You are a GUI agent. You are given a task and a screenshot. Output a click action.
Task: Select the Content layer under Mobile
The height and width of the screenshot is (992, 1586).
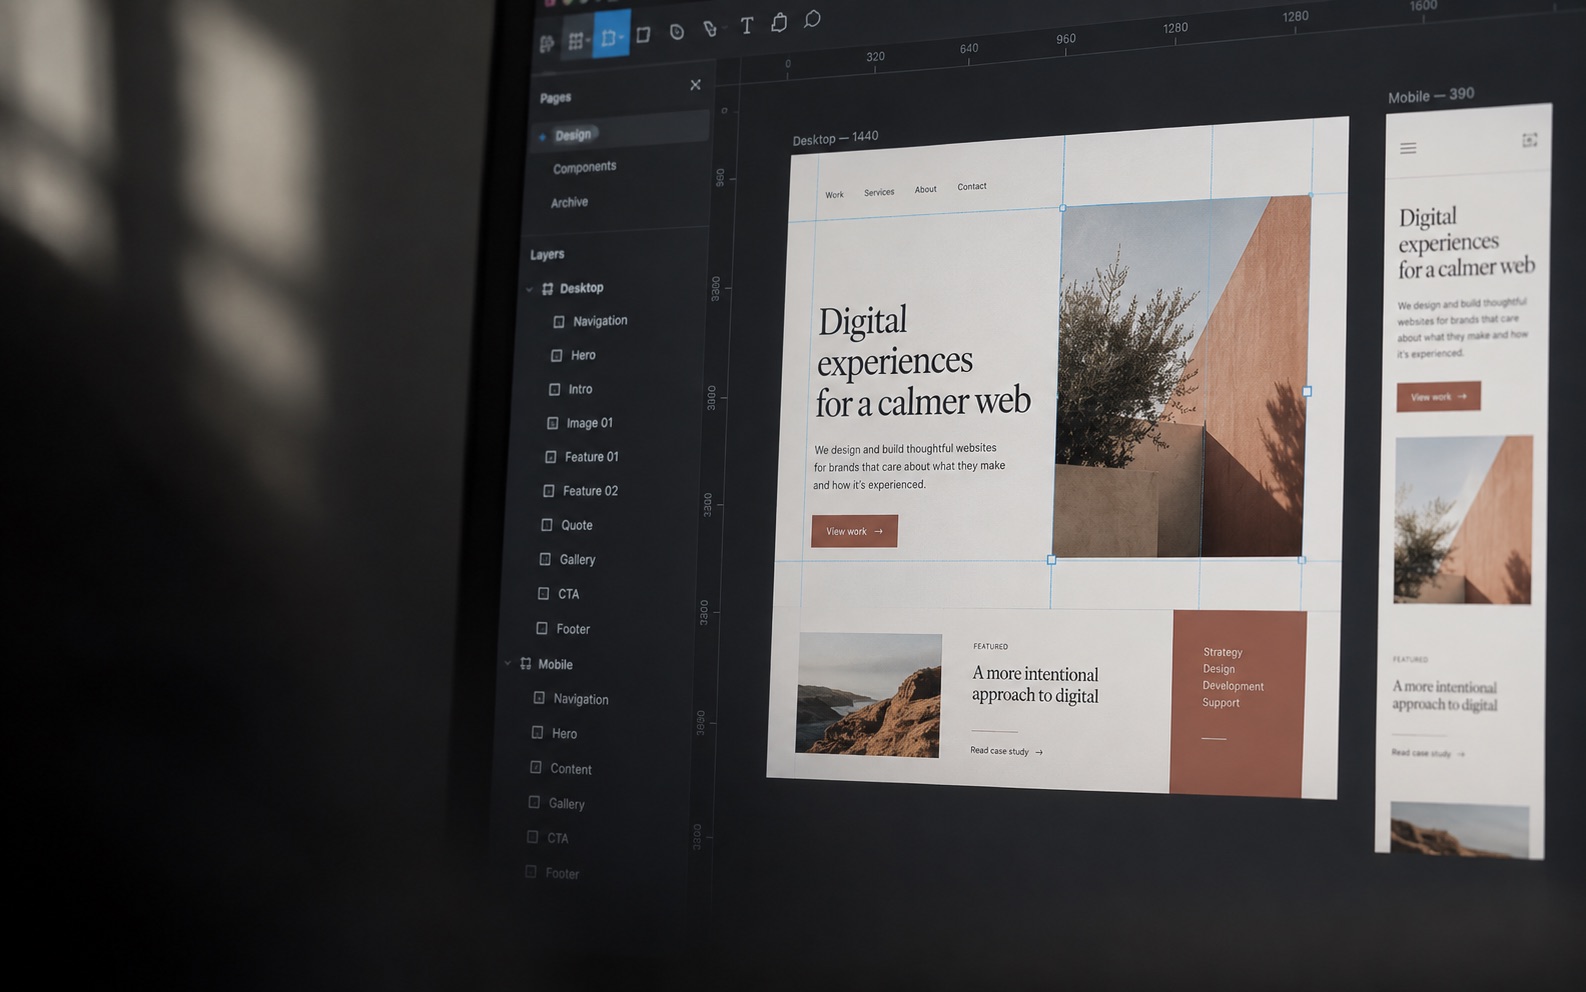560,768
